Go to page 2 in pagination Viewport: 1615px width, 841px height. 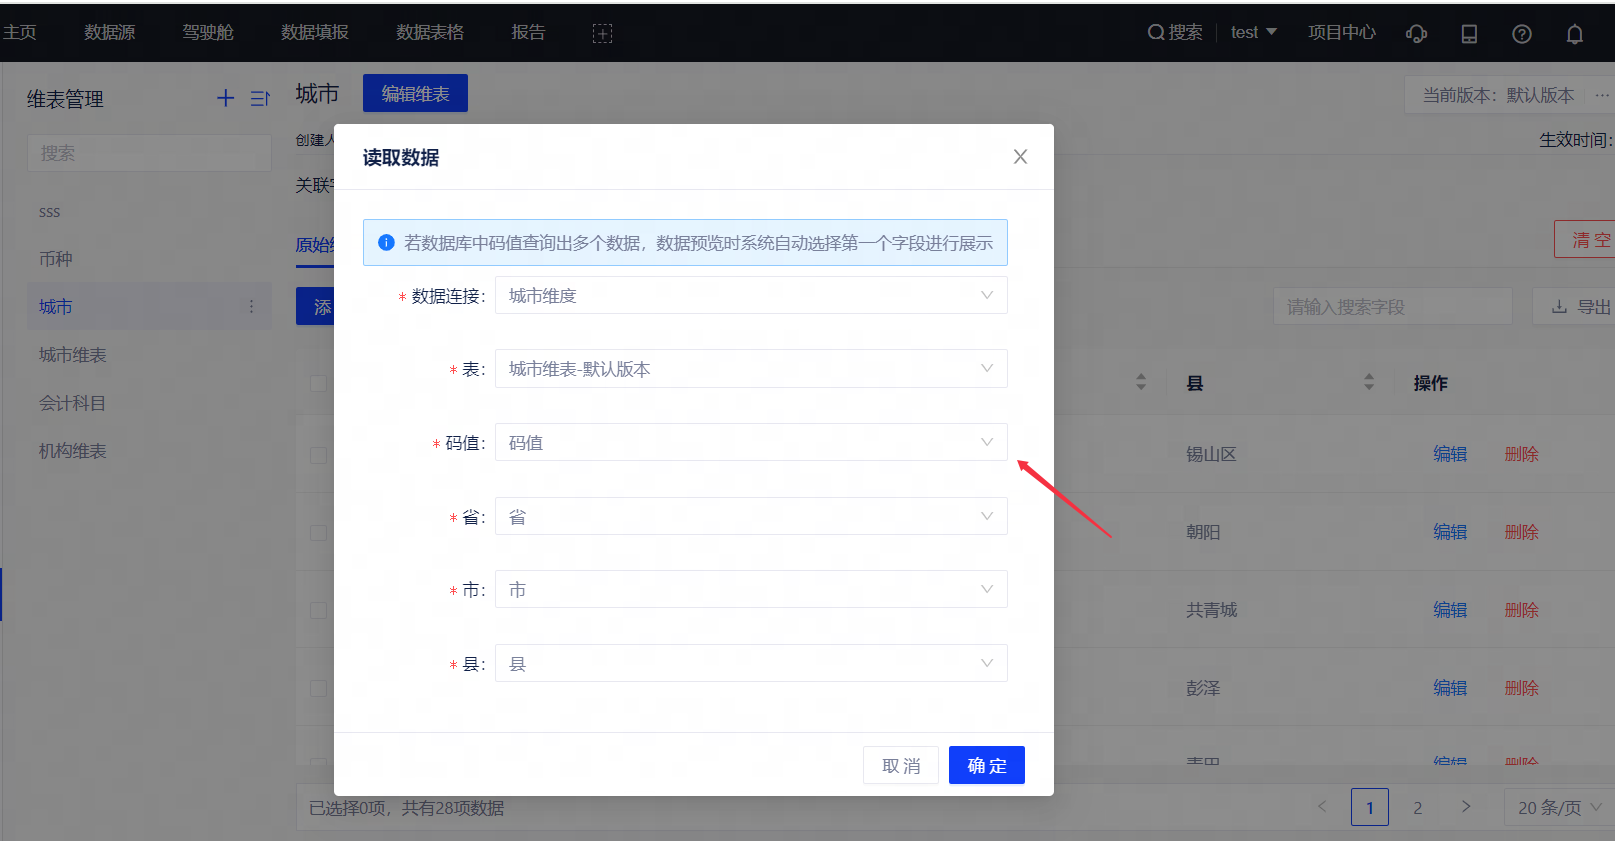1417,808
